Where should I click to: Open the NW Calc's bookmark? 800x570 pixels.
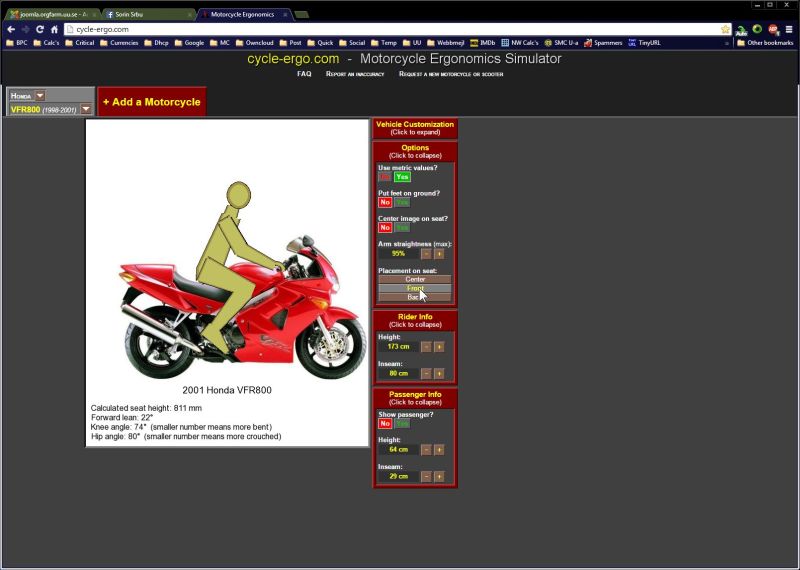pyautogui.click(x=519, y=43)
